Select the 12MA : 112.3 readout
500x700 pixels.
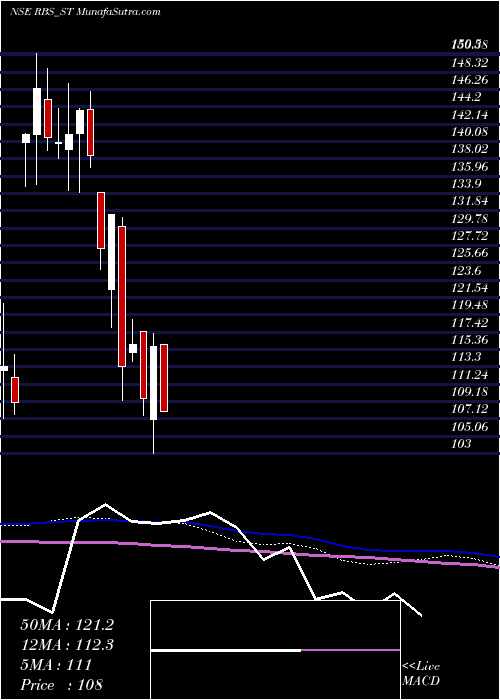point(67,645)
